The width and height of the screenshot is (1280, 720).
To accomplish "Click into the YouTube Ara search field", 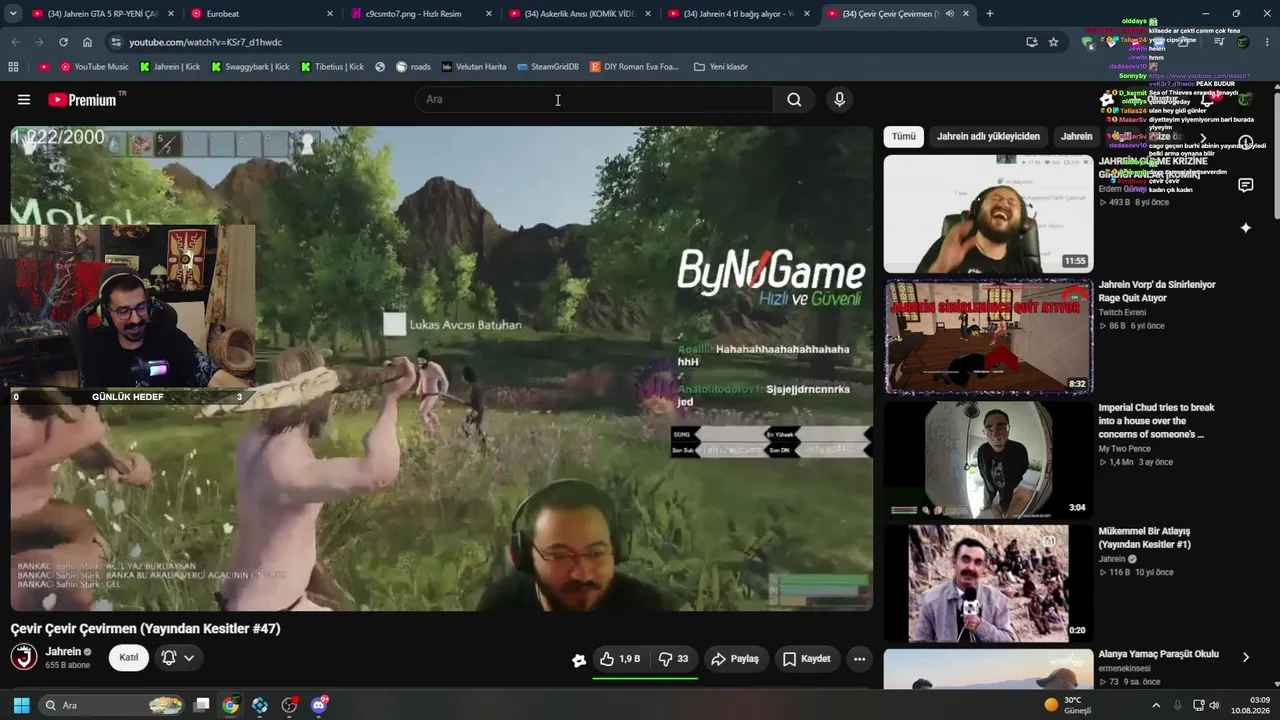I will click(x=594, y=100).
